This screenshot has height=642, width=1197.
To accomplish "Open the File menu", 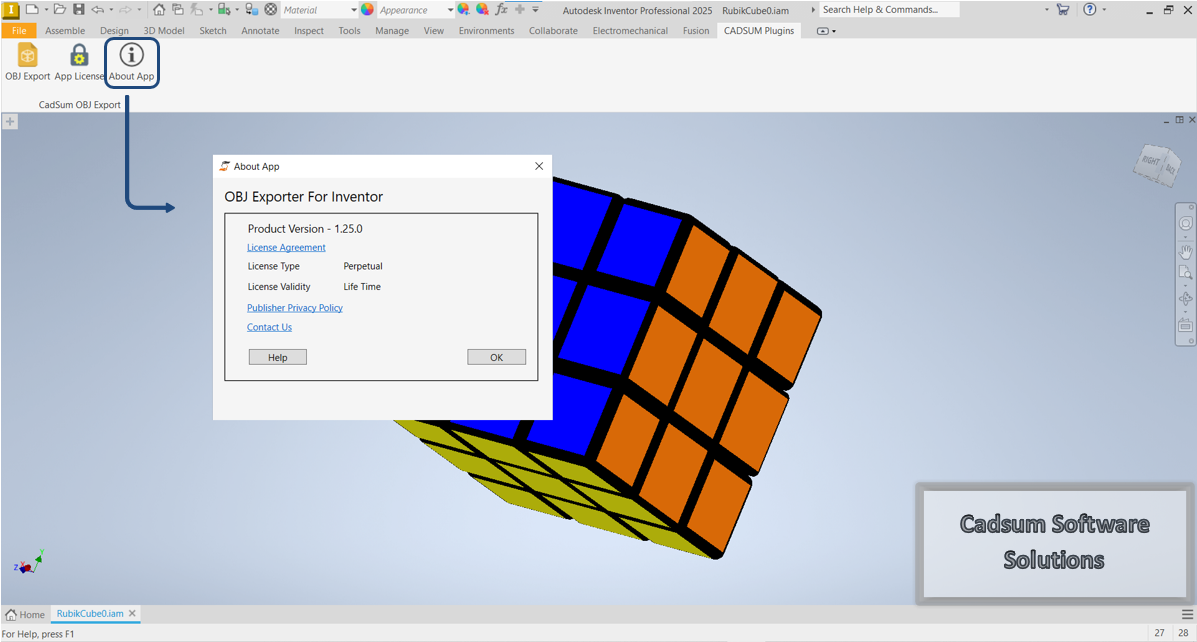I will coord(19,31).
